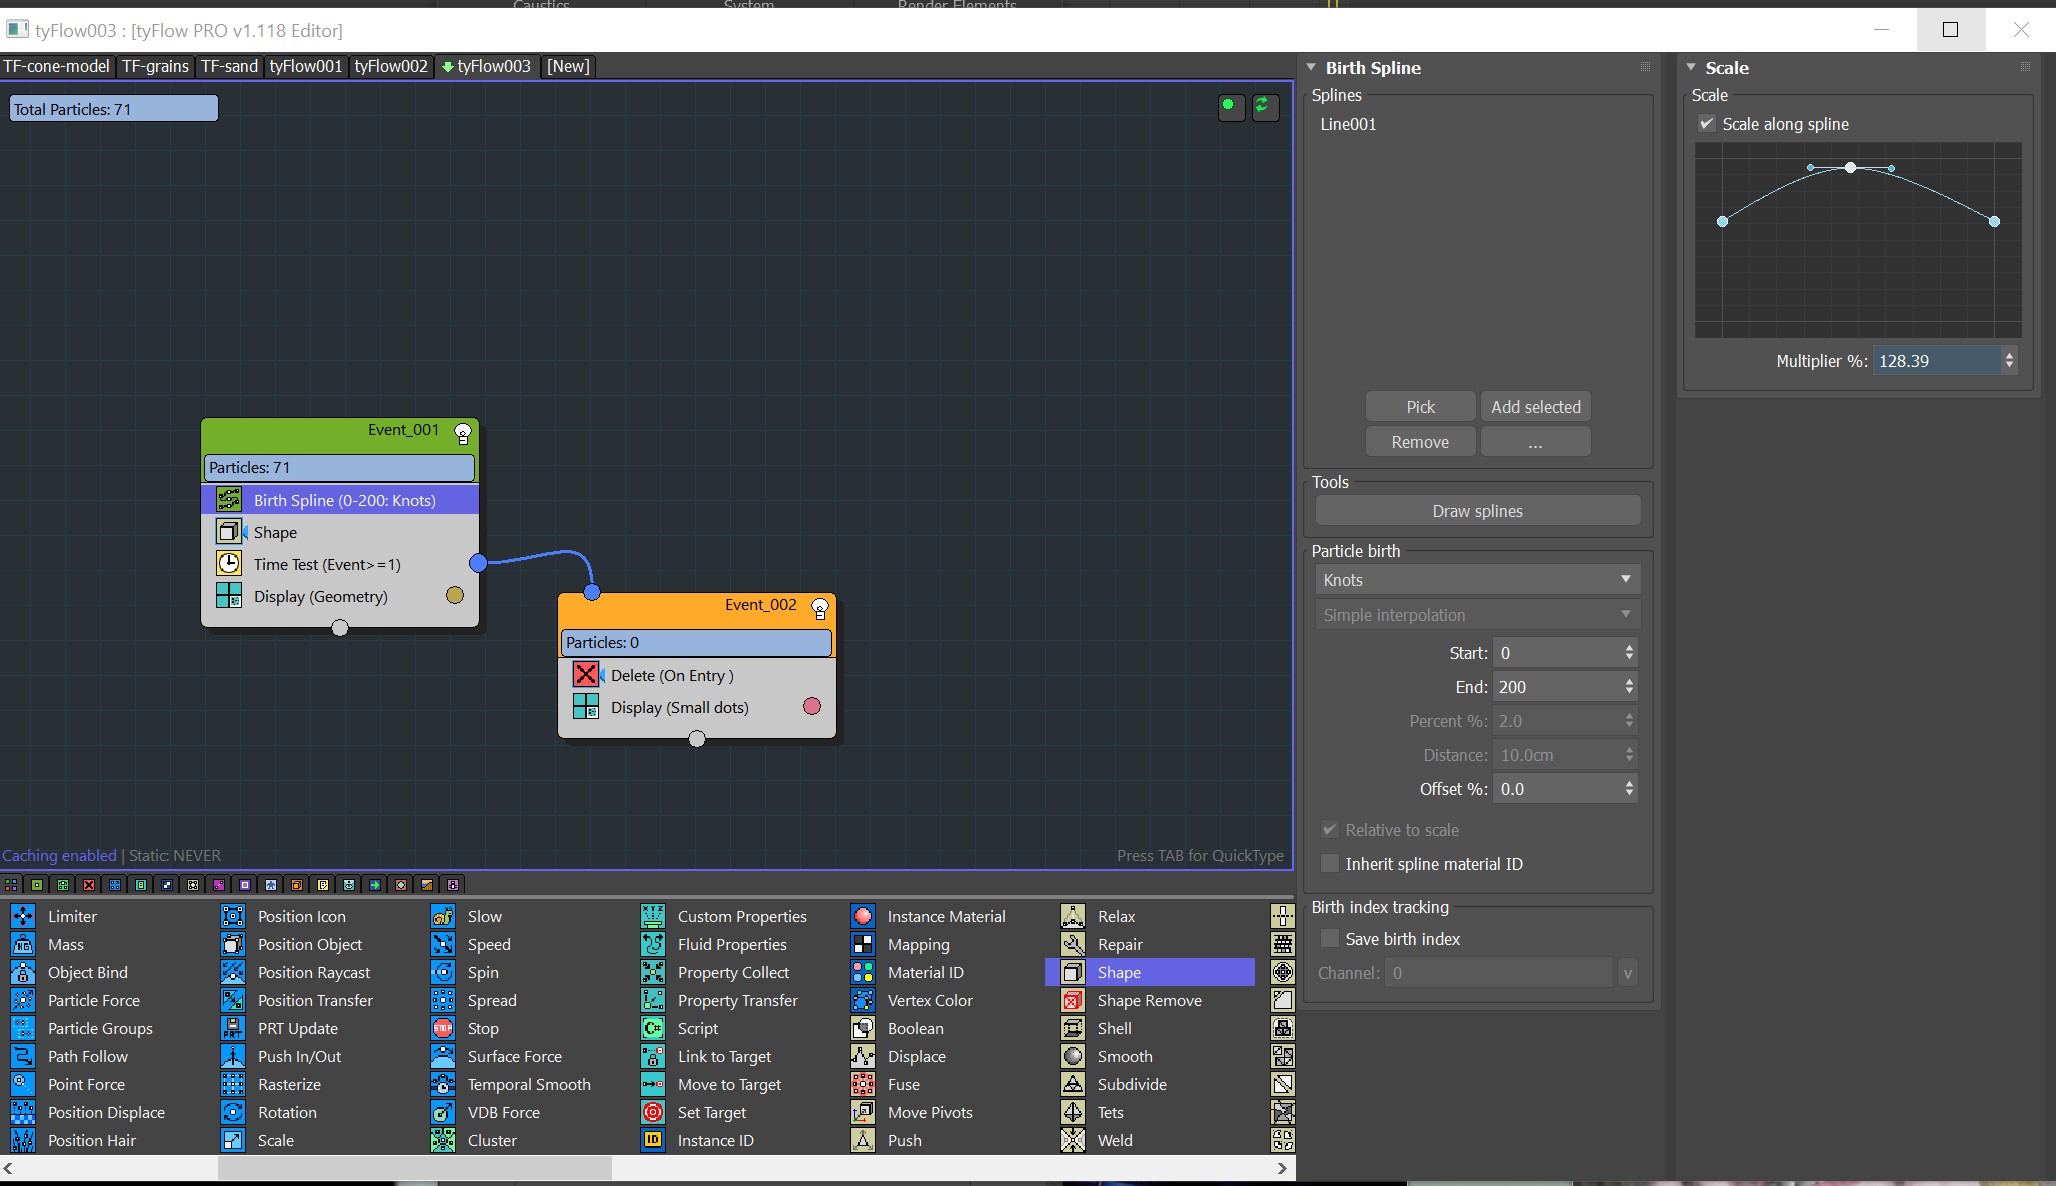This screenshot has width=2056, height=1186.
Task: Select the Object Bind operator icon
Action: click(x=23, y=972)
